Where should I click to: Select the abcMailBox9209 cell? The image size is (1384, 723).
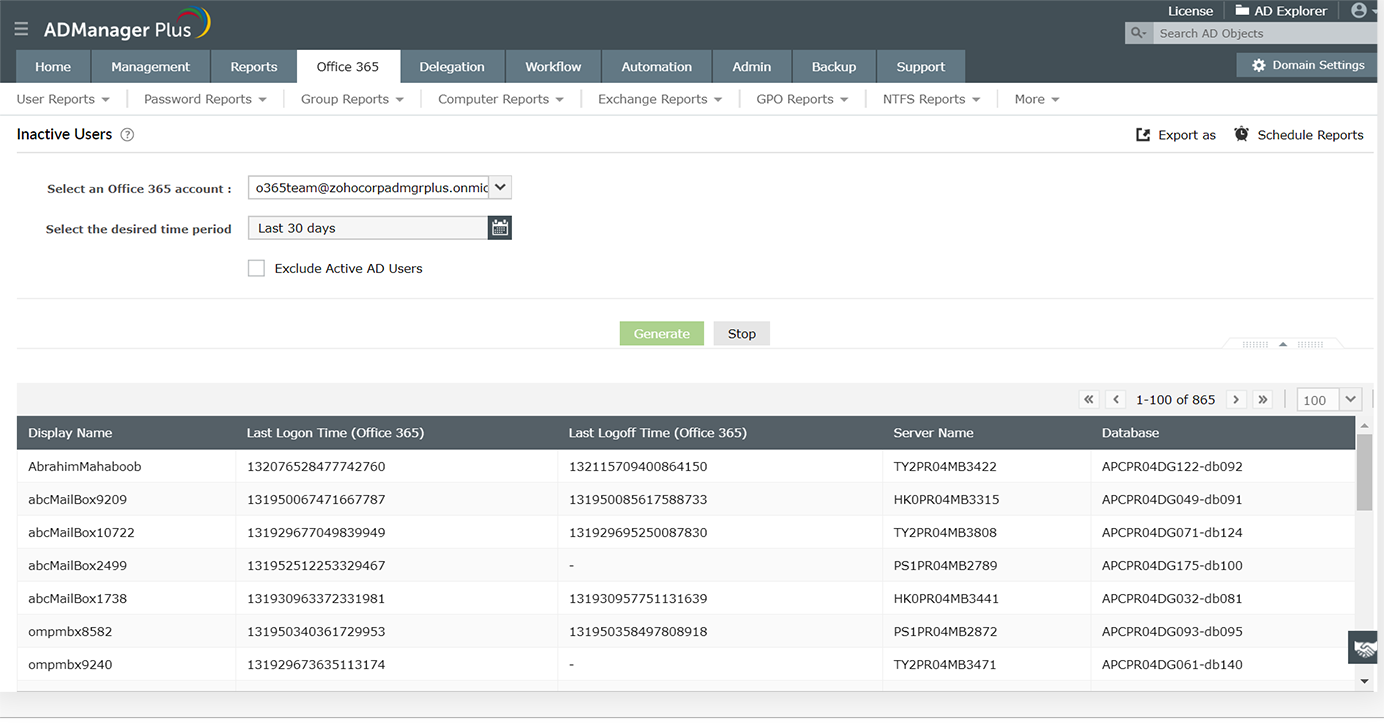(x=77, y=499)
